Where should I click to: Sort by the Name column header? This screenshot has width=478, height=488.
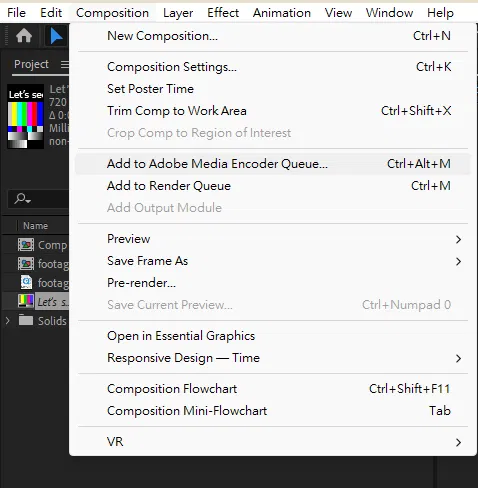(x=35, y=226)
